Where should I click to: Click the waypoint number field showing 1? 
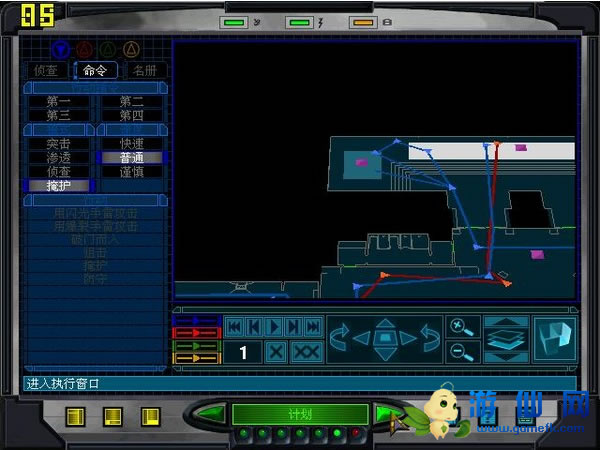243,352
